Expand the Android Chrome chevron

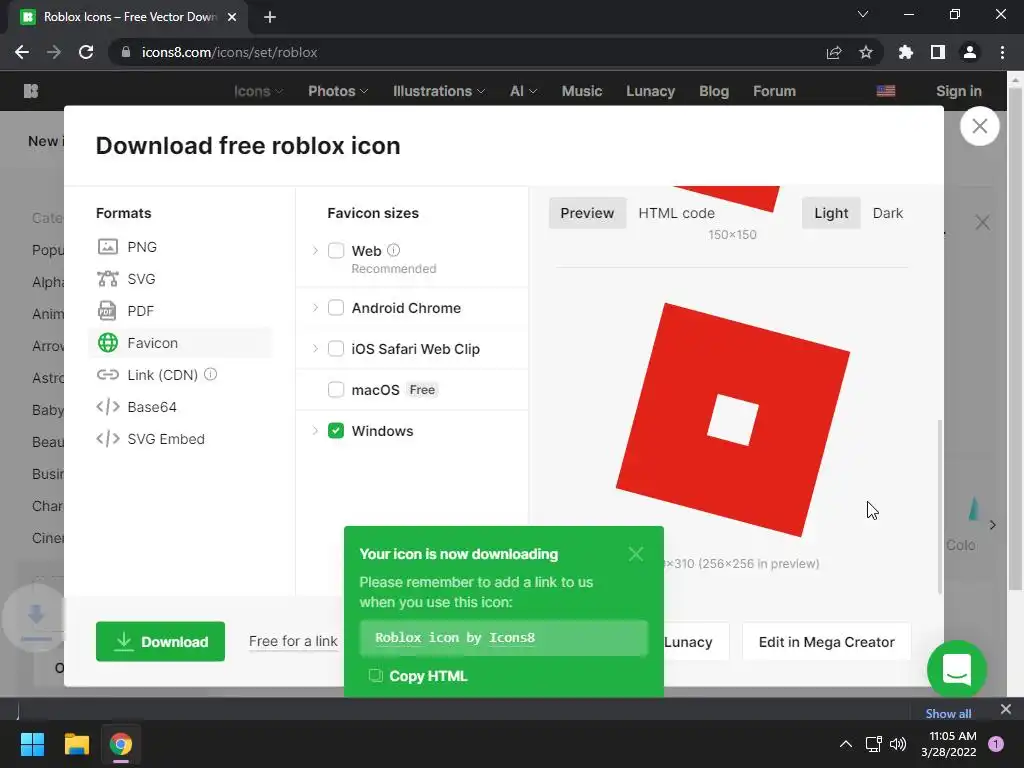(x=315, y=308)
